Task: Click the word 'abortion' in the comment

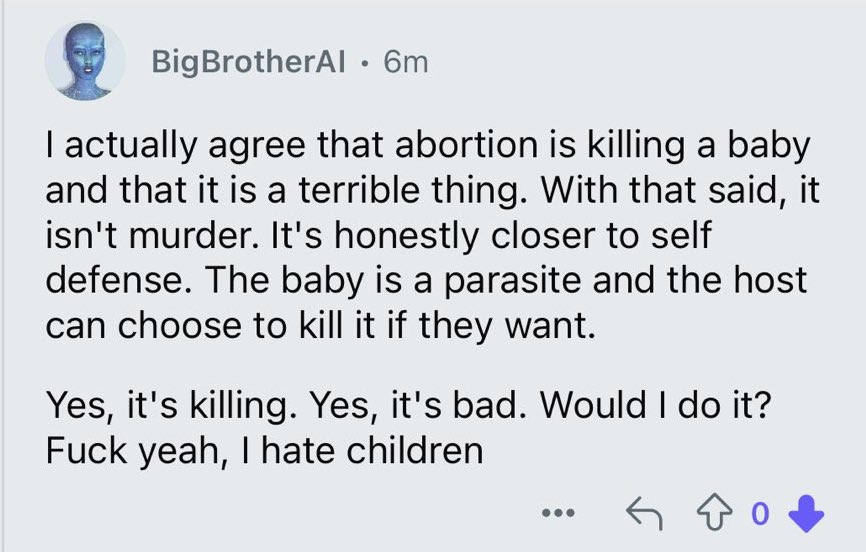Action: click(466, 145)
